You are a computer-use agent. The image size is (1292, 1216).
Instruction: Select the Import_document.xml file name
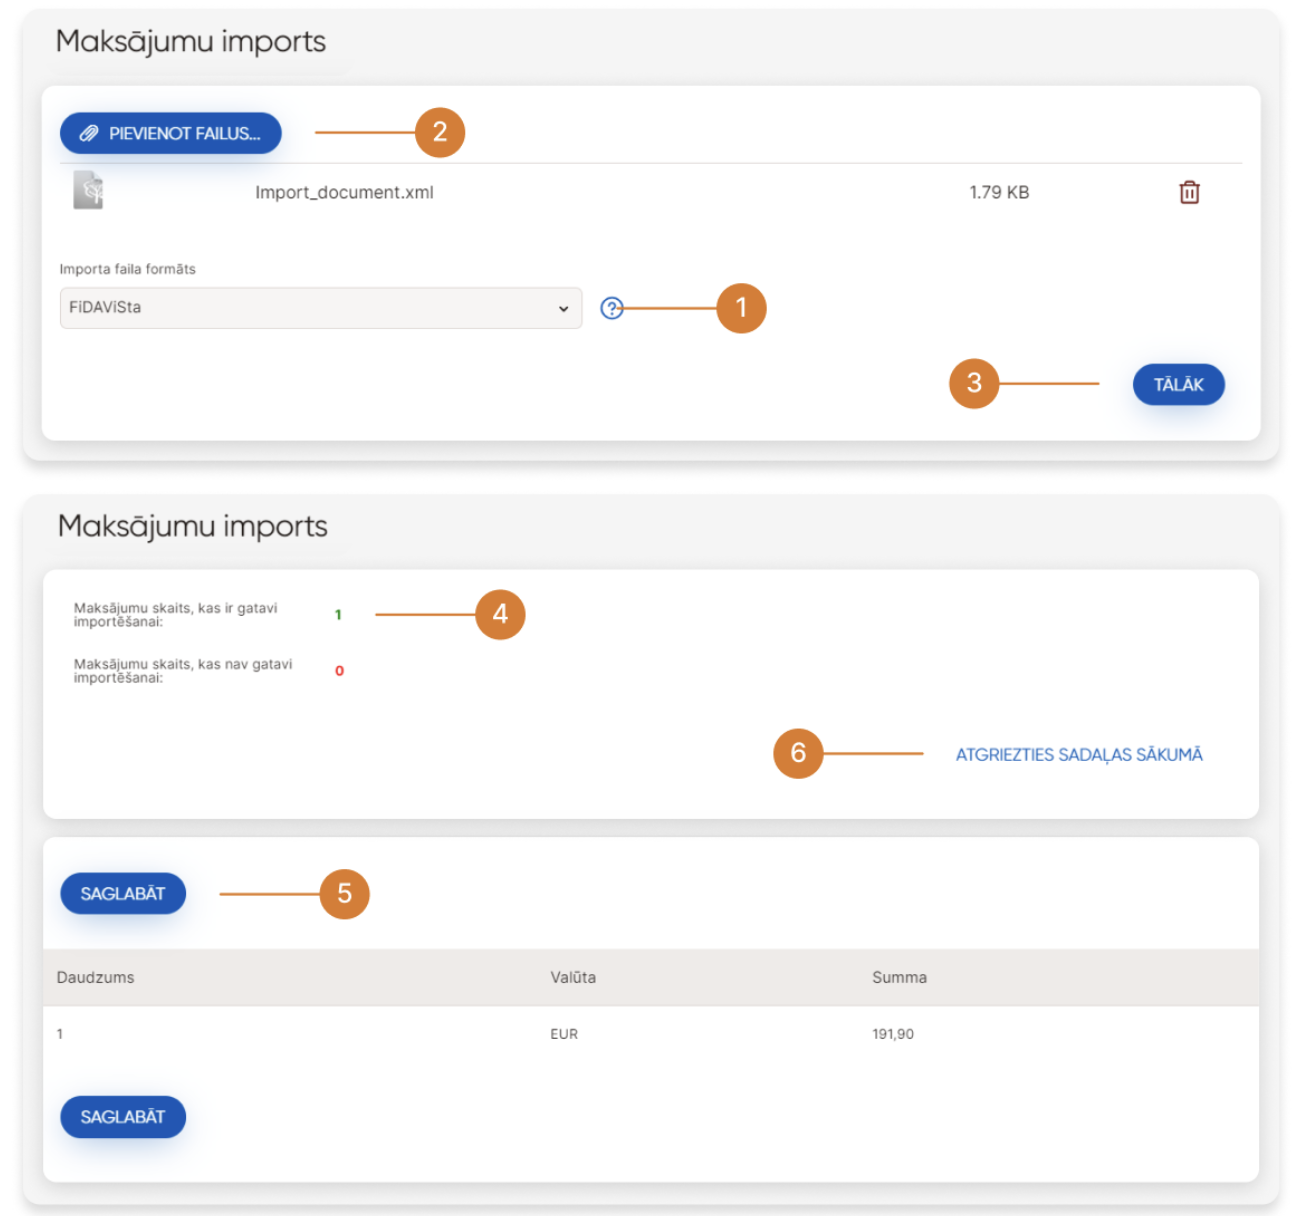[344, 192]
